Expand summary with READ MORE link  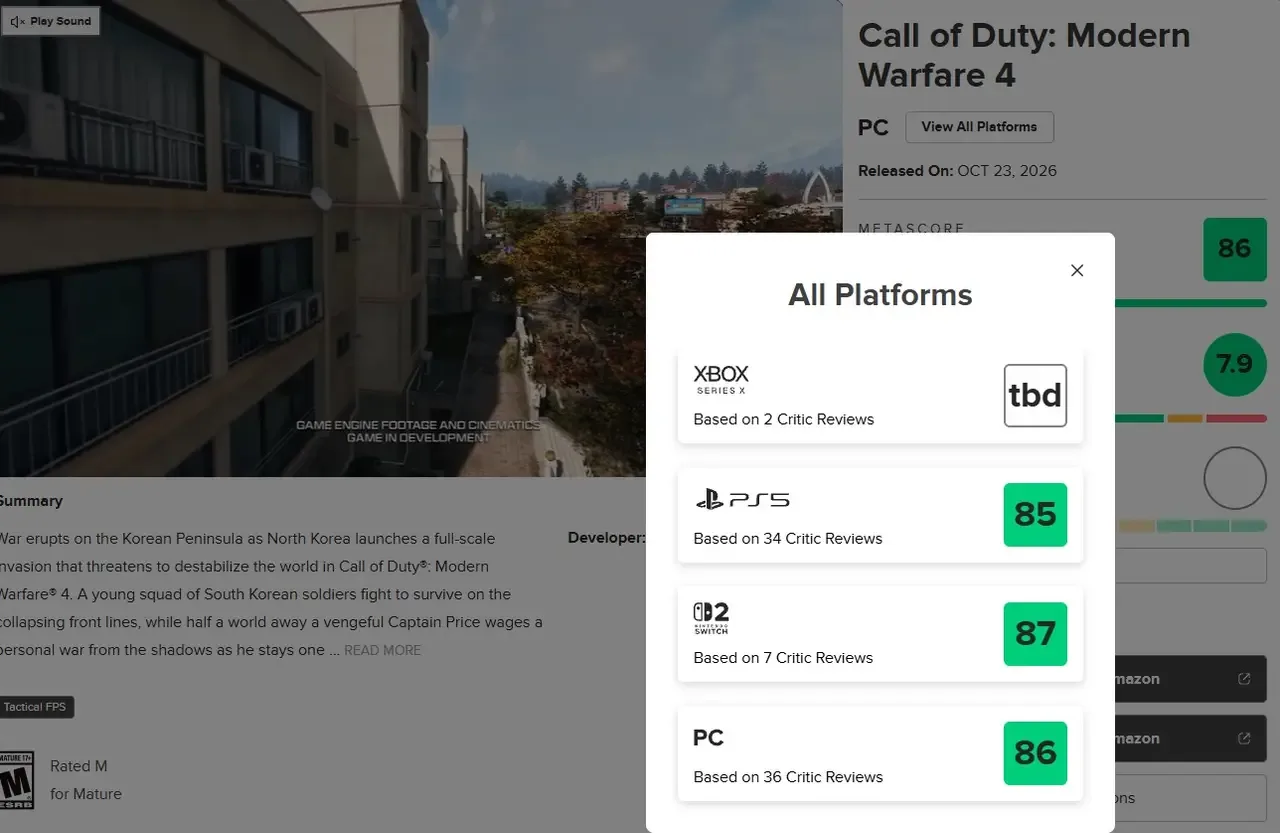click(x=382, y=650)
